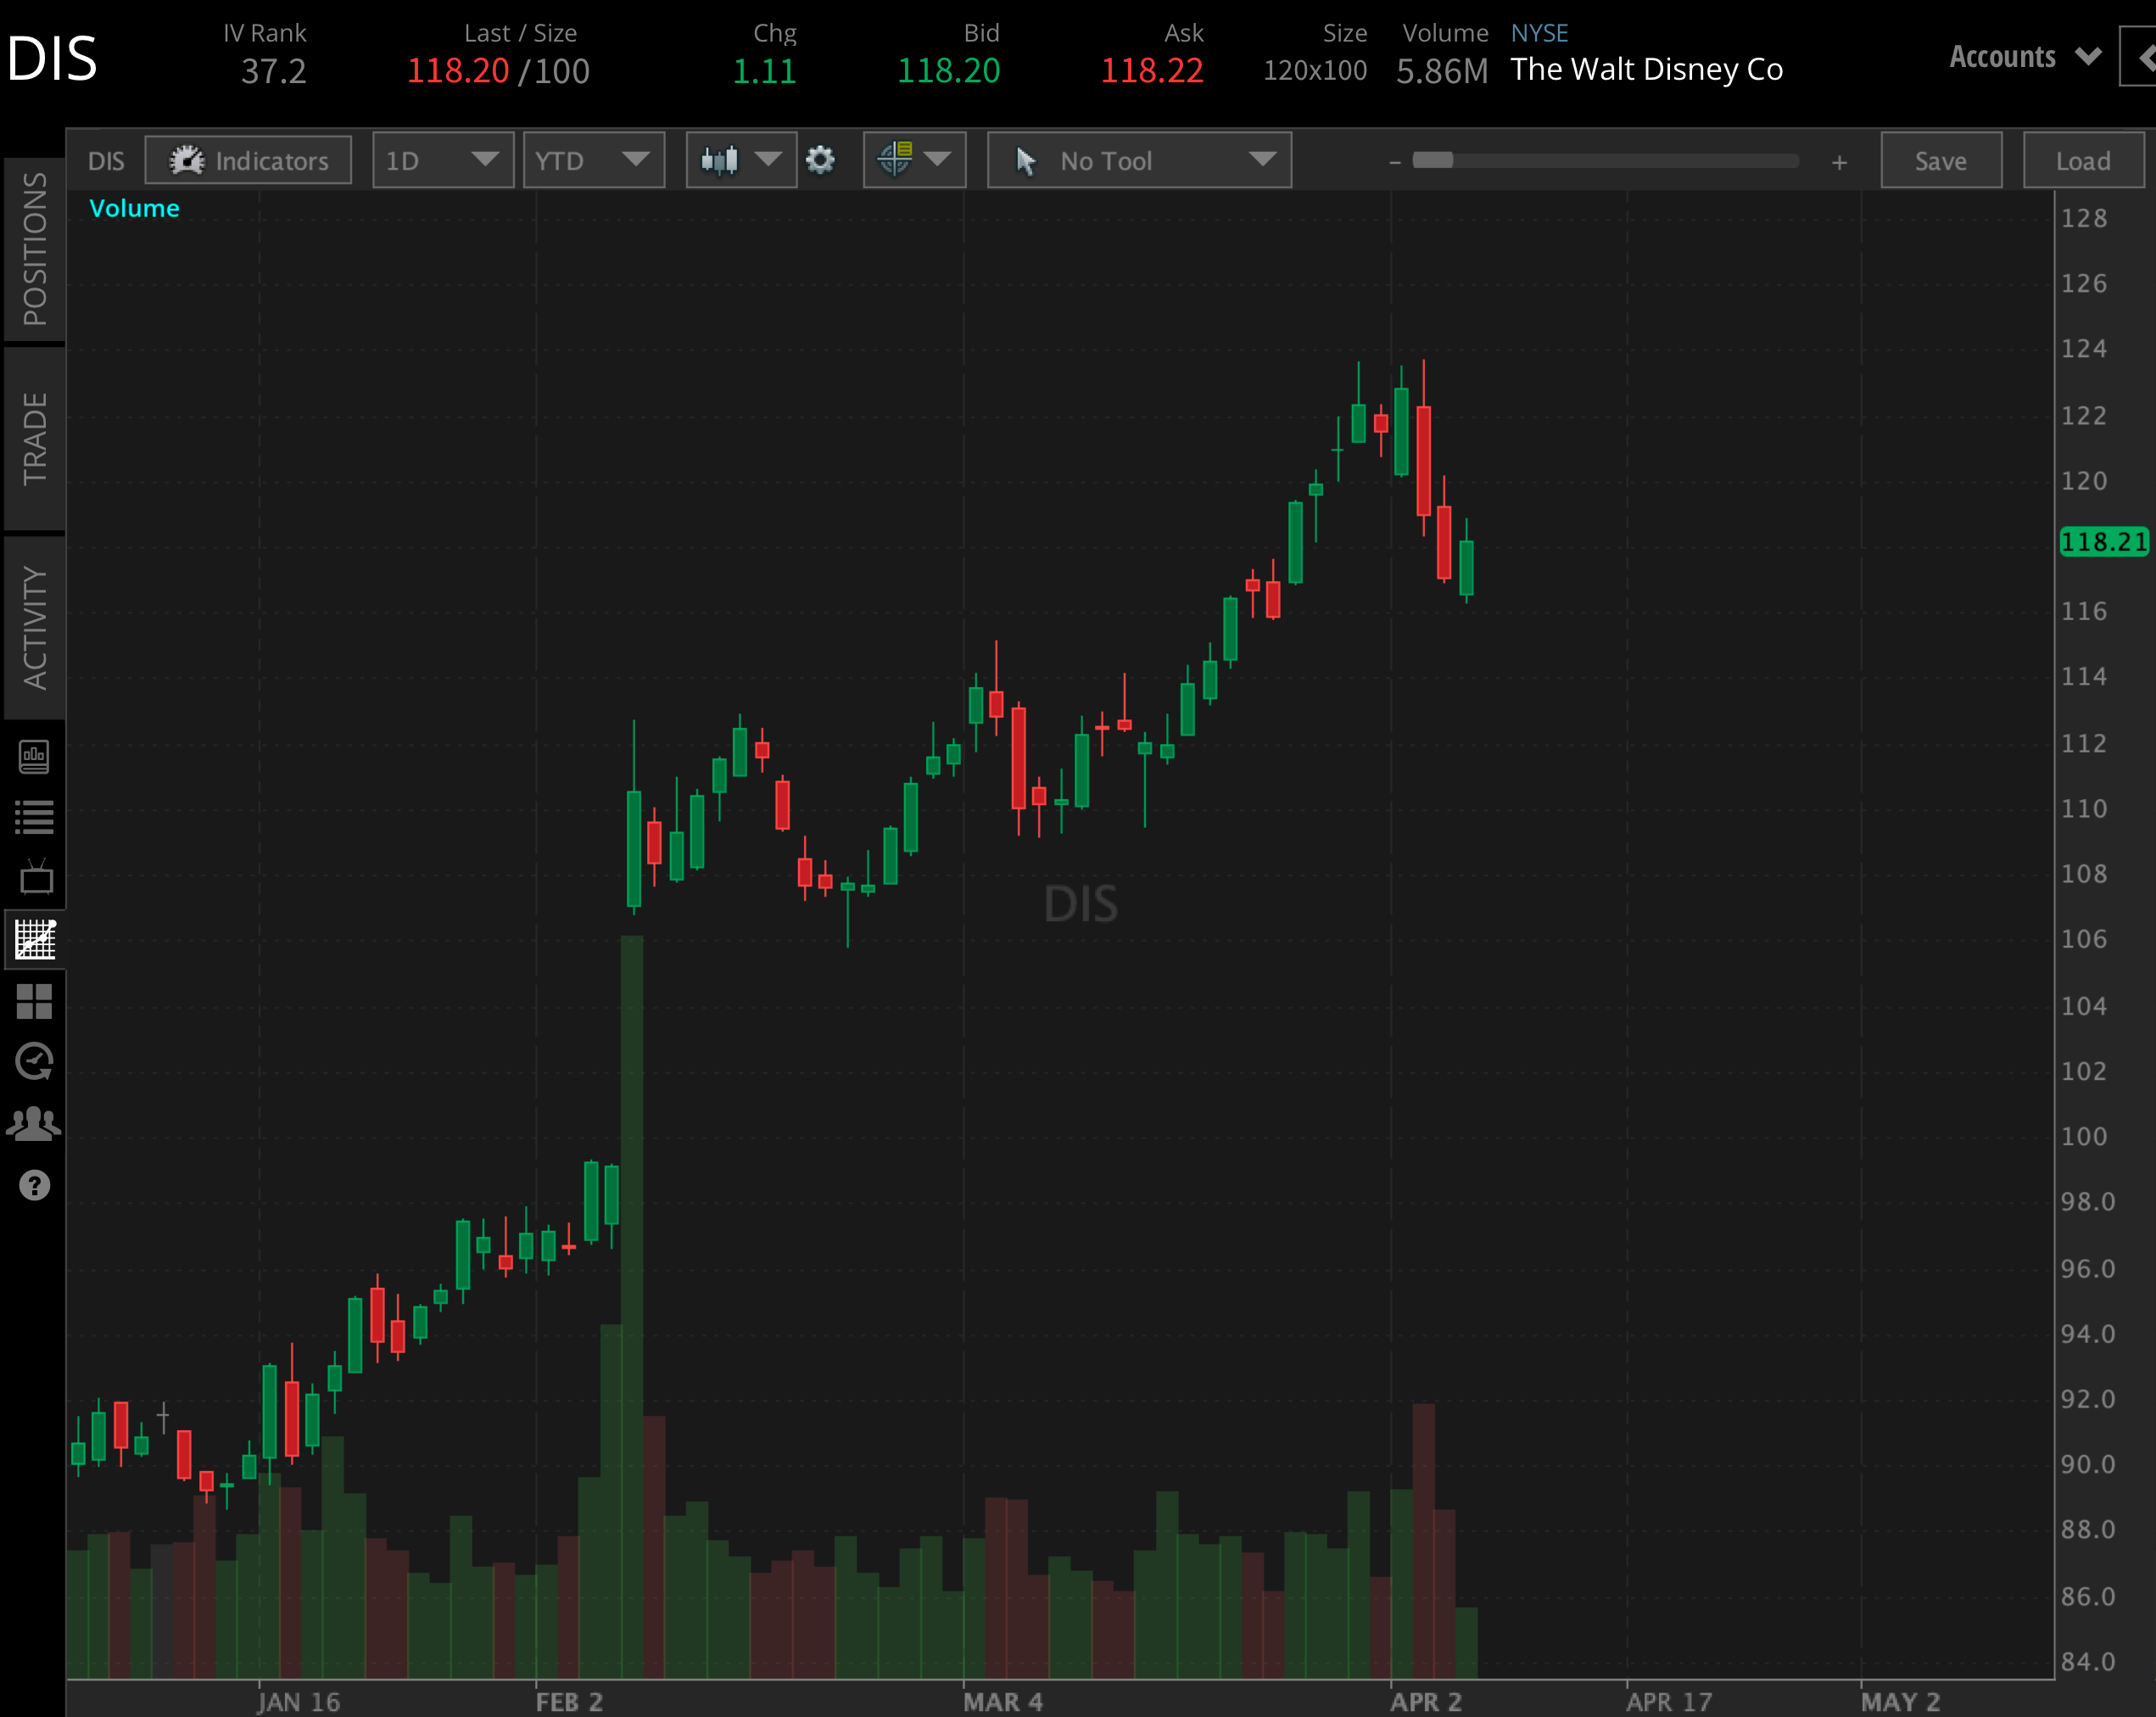Open the watchlist book icon

(35, 758)
